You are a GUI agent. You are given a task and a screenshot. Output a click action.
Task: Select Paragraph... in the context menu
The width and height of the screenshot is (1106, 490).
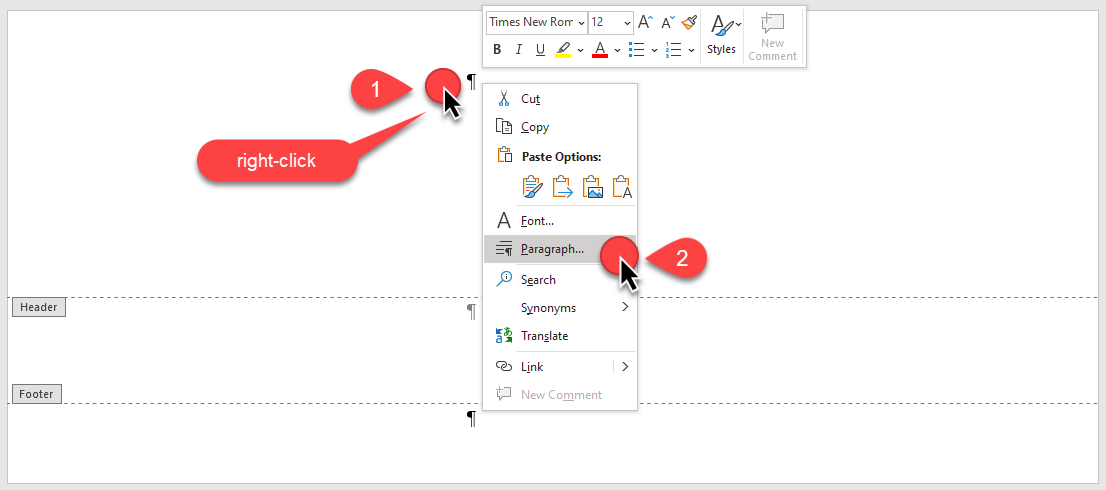560,249
